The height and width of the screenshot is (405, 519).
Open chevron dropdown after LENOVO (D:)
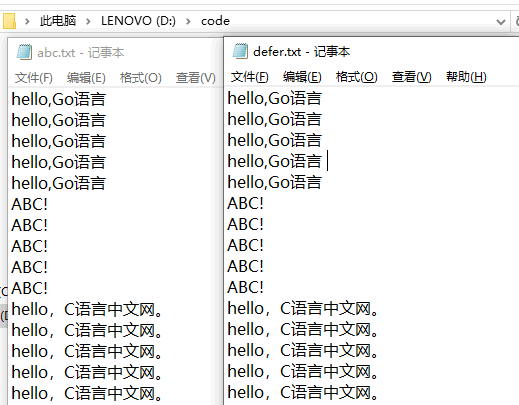pos(188,22)
